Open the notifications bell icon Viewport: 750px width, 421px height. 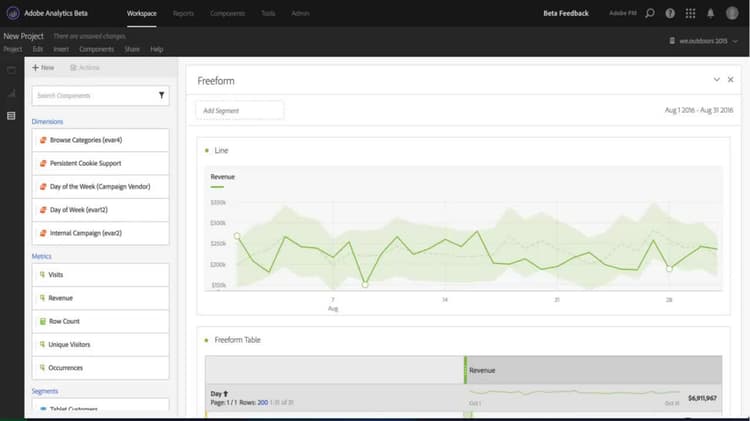click(710, 13)
